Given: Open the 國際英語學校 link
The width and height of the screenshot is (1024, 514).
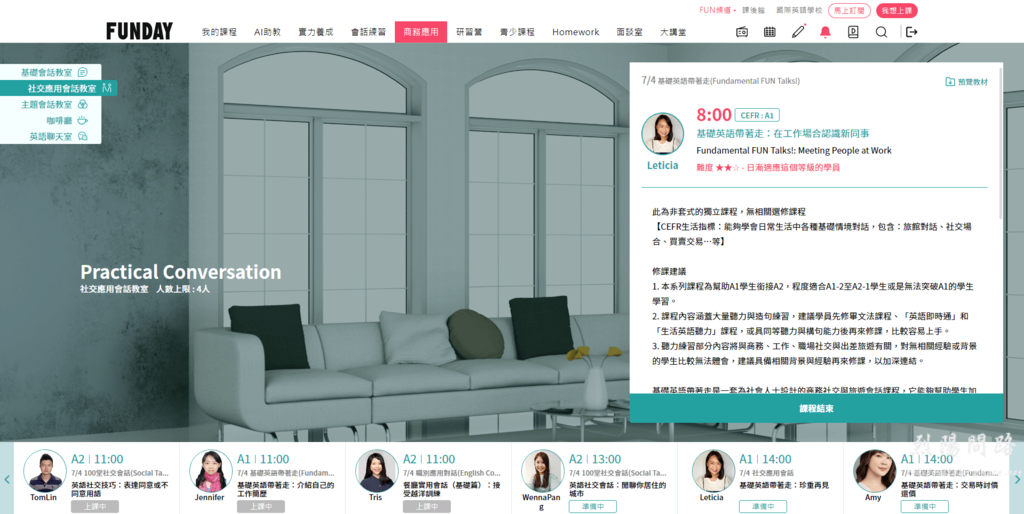Looking at the screenshot, I should 799,10.
